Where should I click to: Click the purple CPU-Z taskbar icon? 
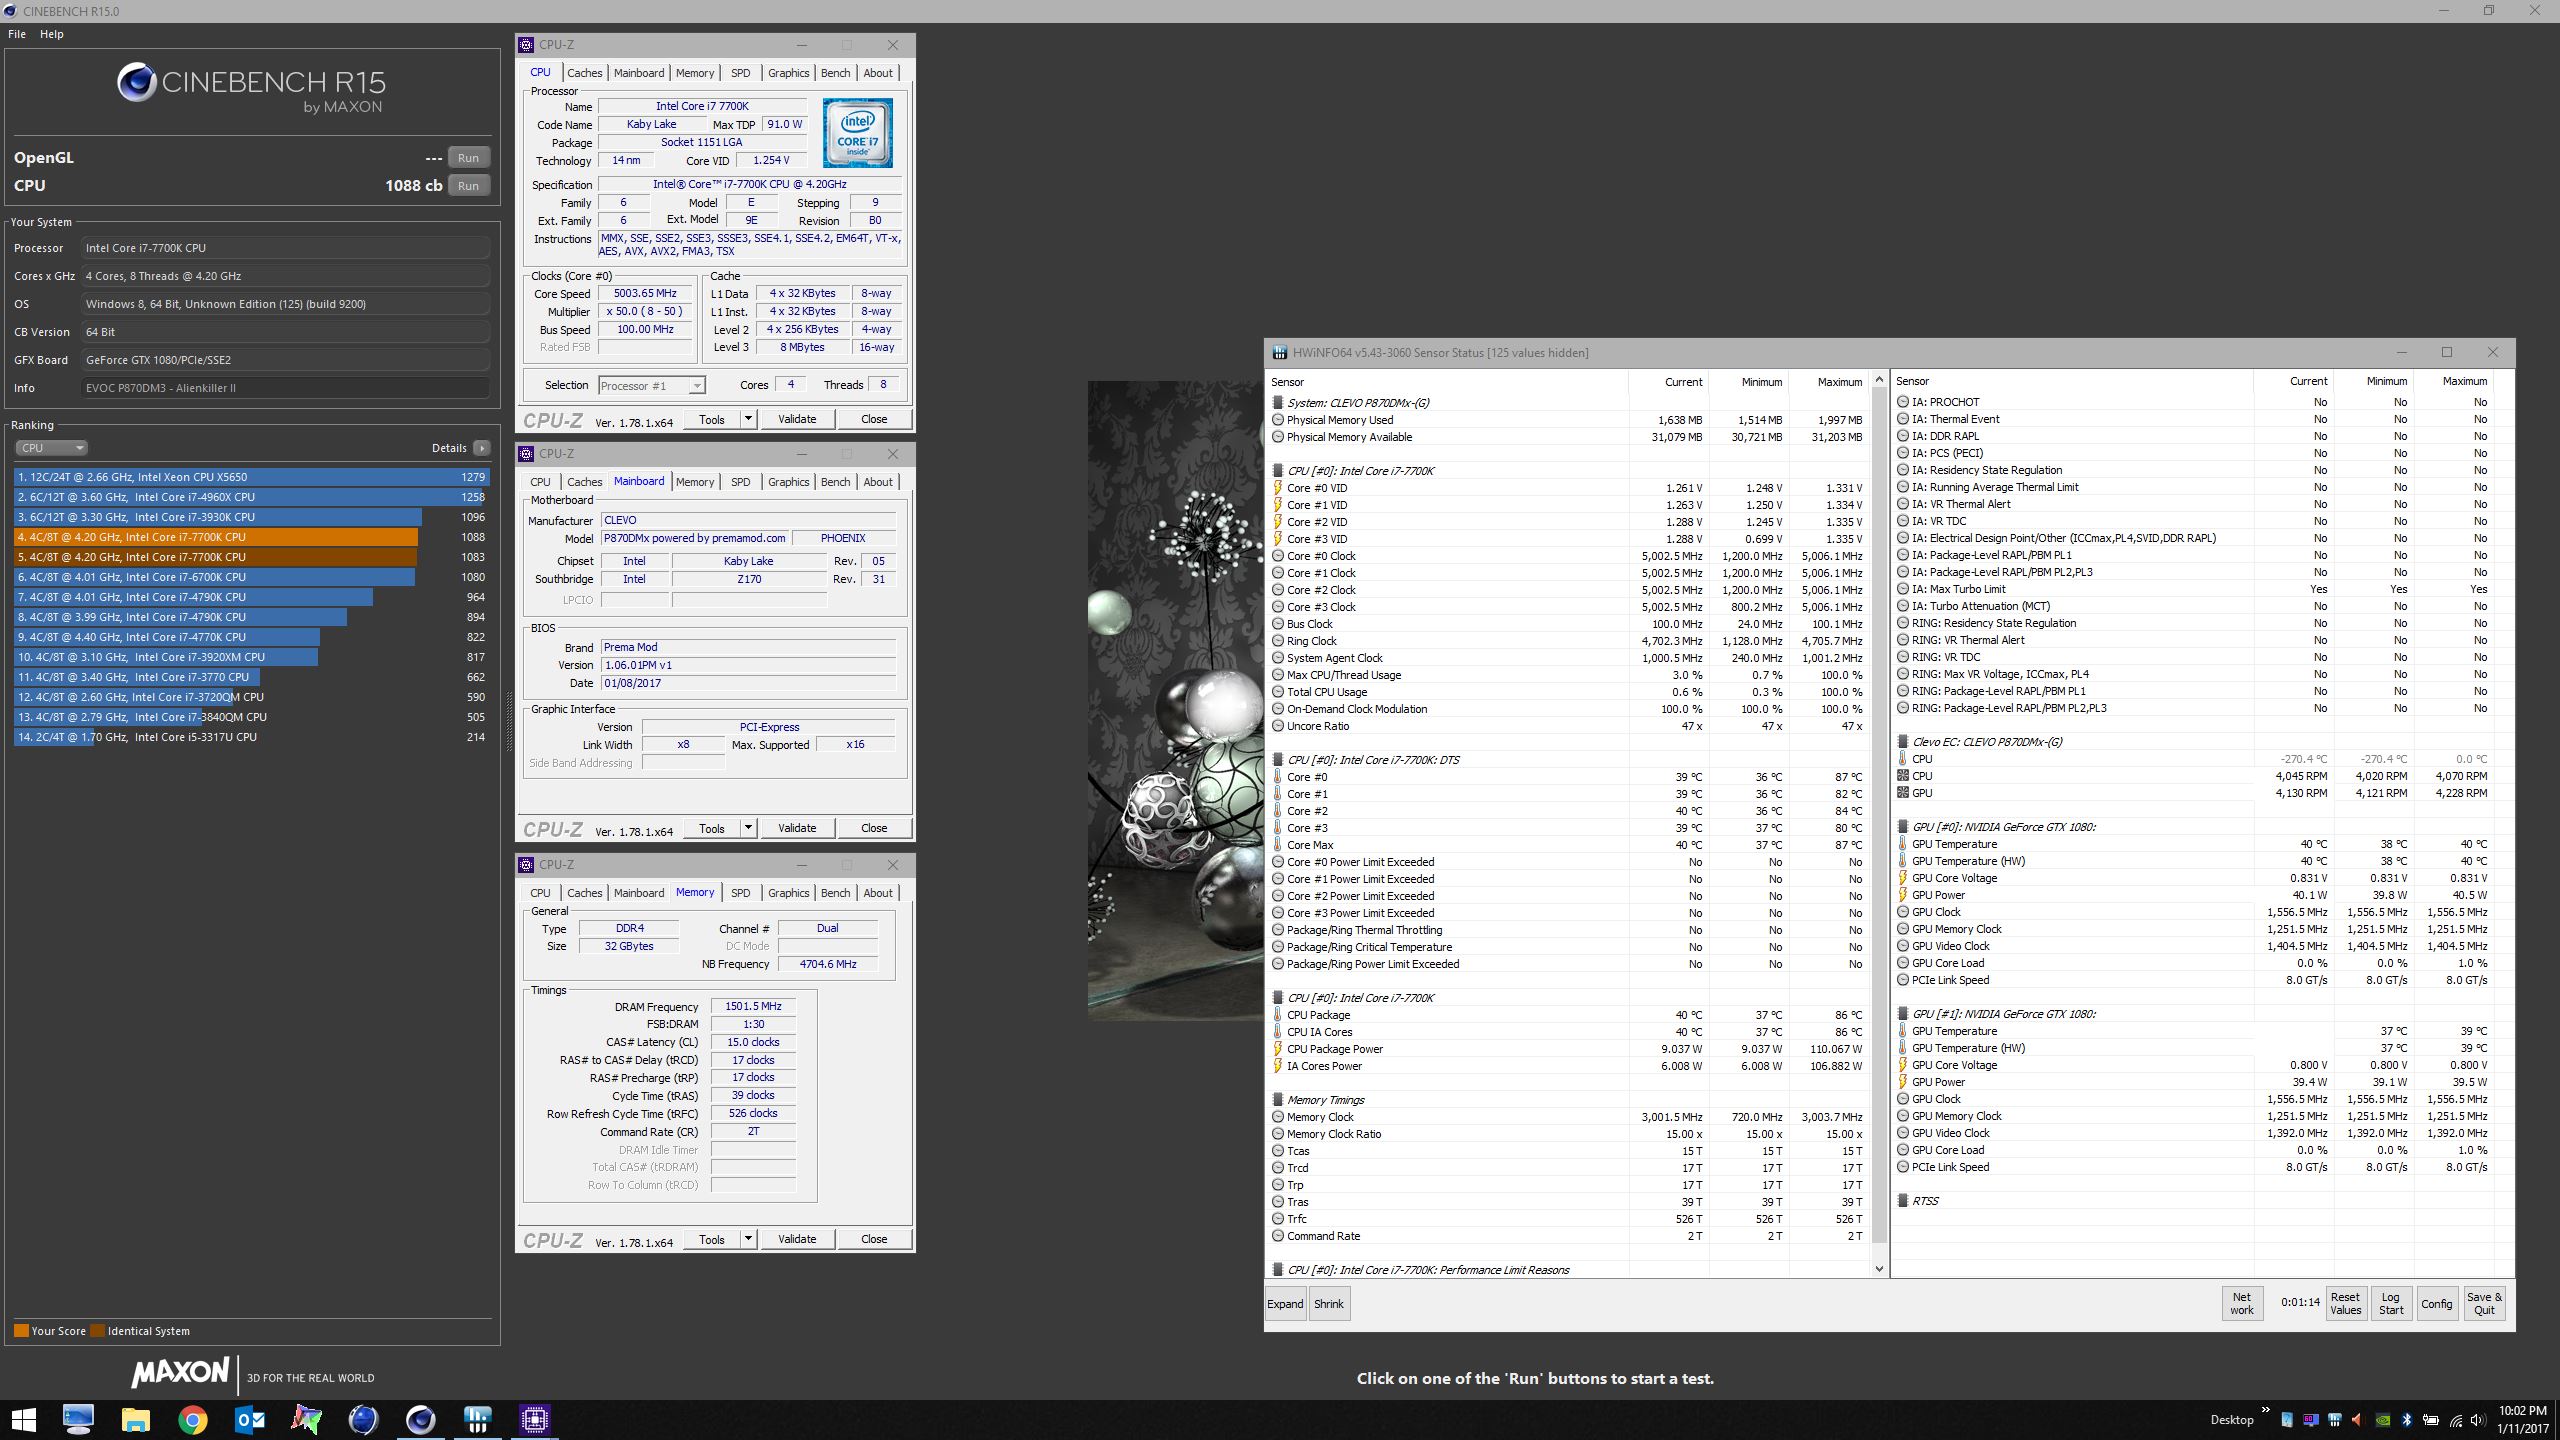click(535, 1419)
